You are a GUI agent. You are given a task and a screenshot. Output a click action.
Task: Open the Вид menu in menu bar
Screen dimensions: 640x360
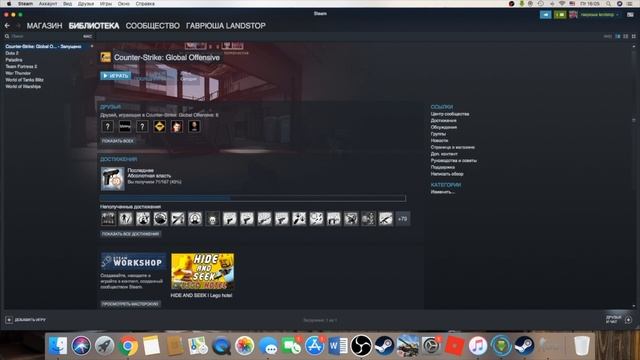pos(67,4)
